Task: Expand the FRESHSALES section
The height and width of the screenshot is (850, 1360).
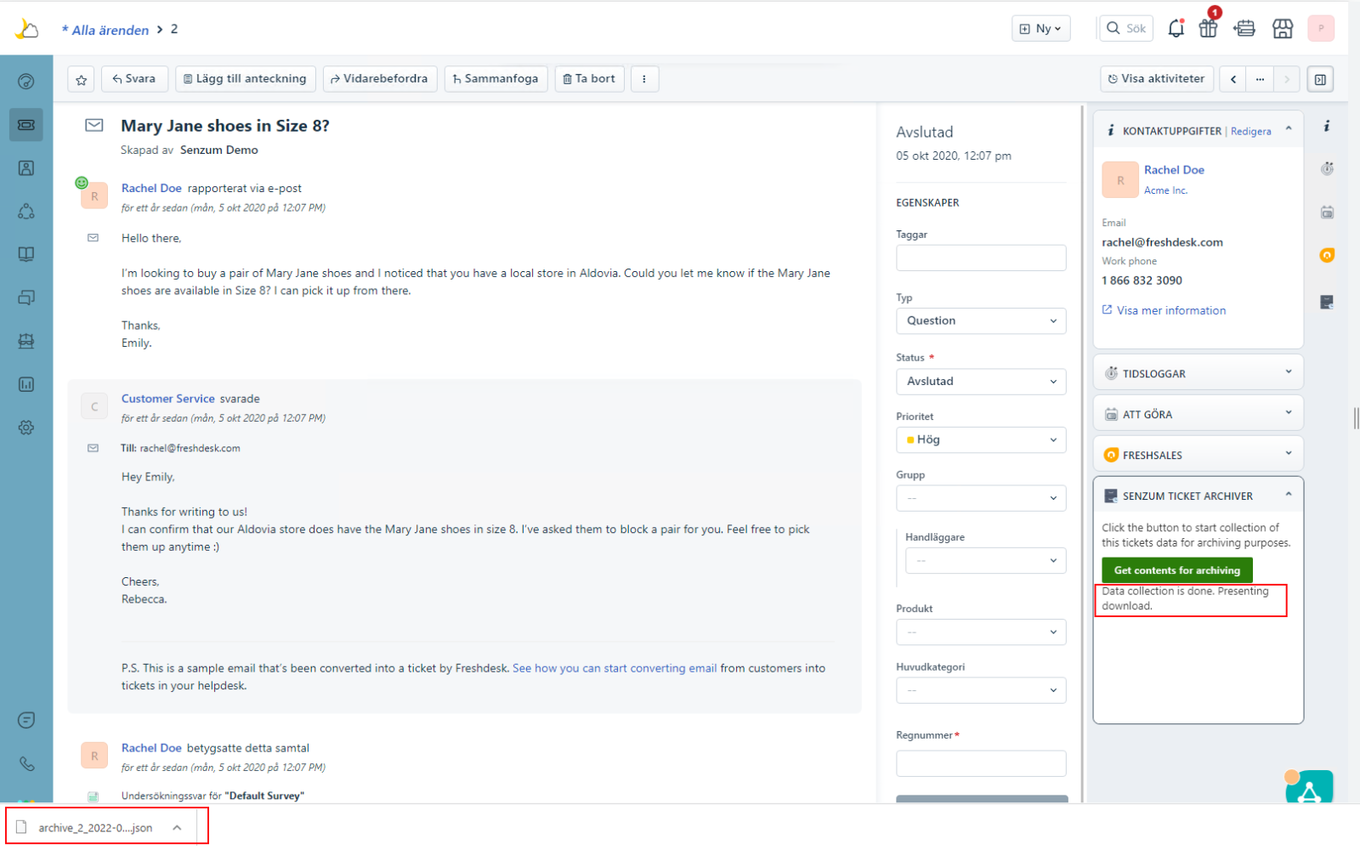Action: pyautogui.click(x=1197, y=455)
